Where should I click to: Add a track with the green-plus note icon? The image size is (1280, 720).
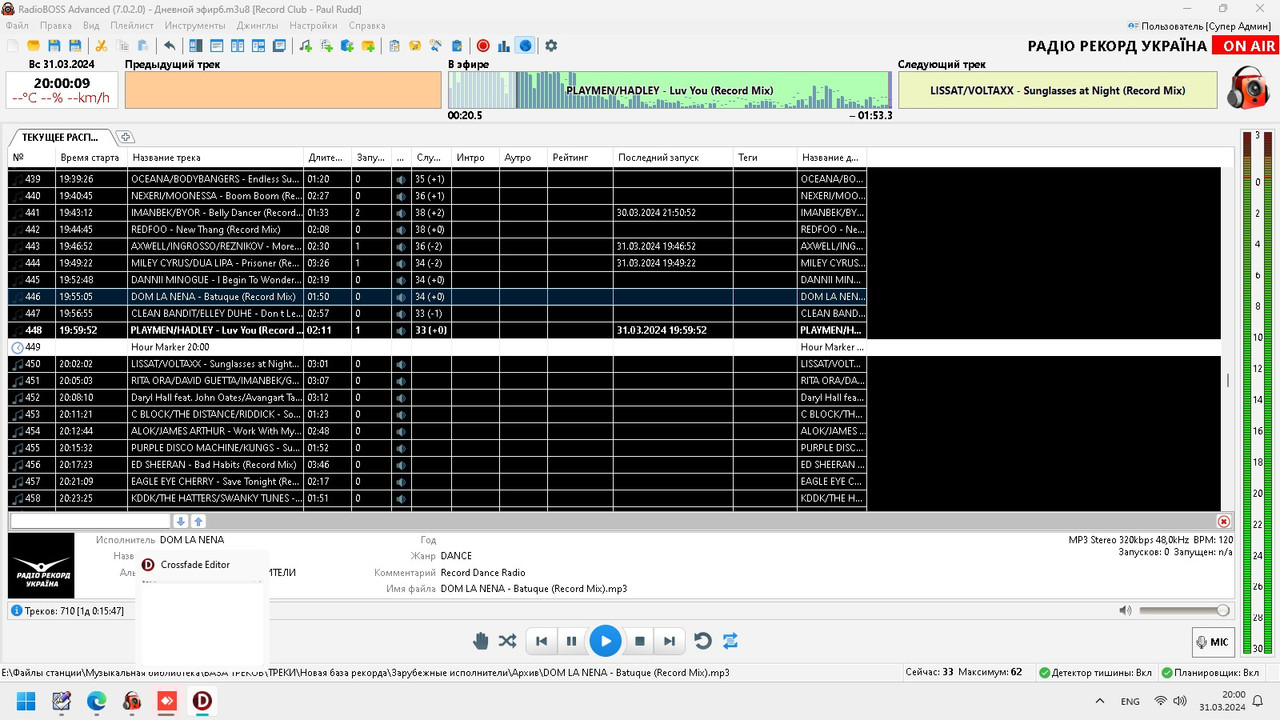pyautogui.click(x=305, y=46)
